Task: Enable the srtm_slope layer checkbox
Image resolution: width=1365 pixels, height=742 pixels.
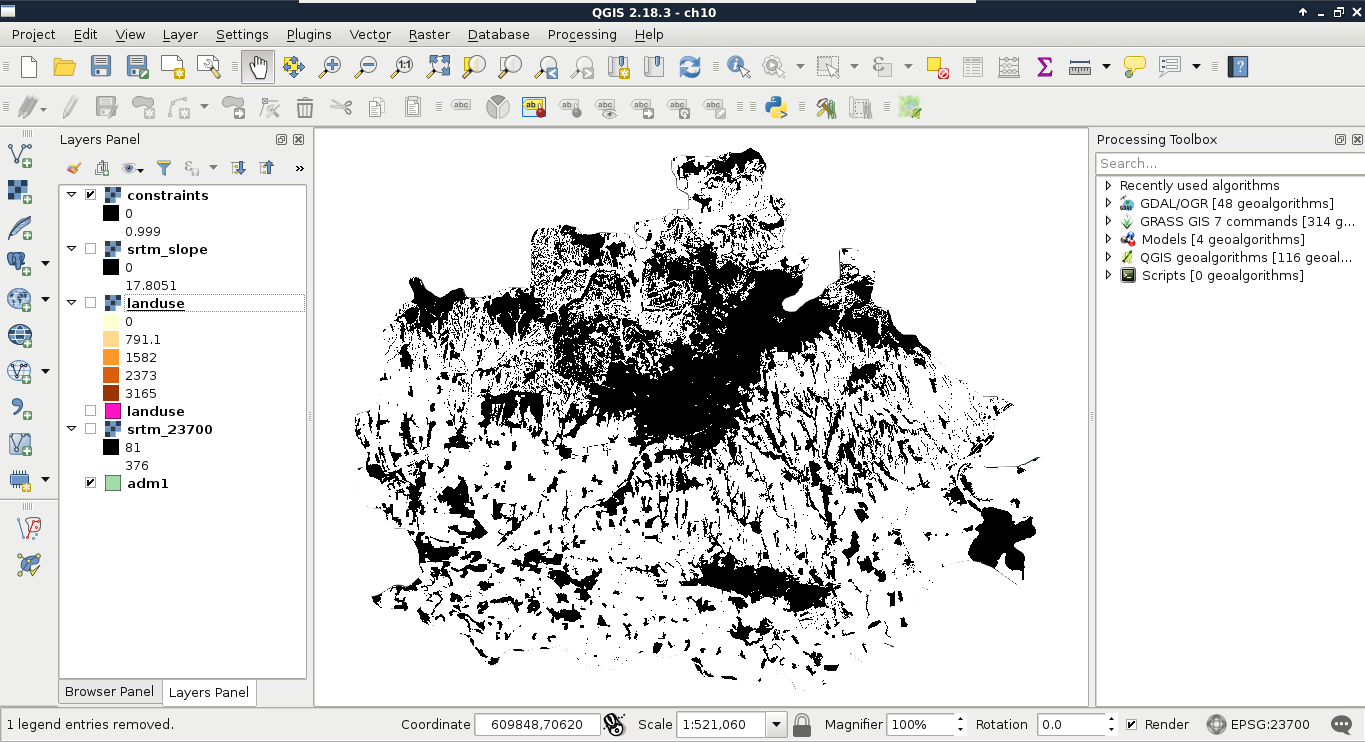Action: tap(91, 249)
